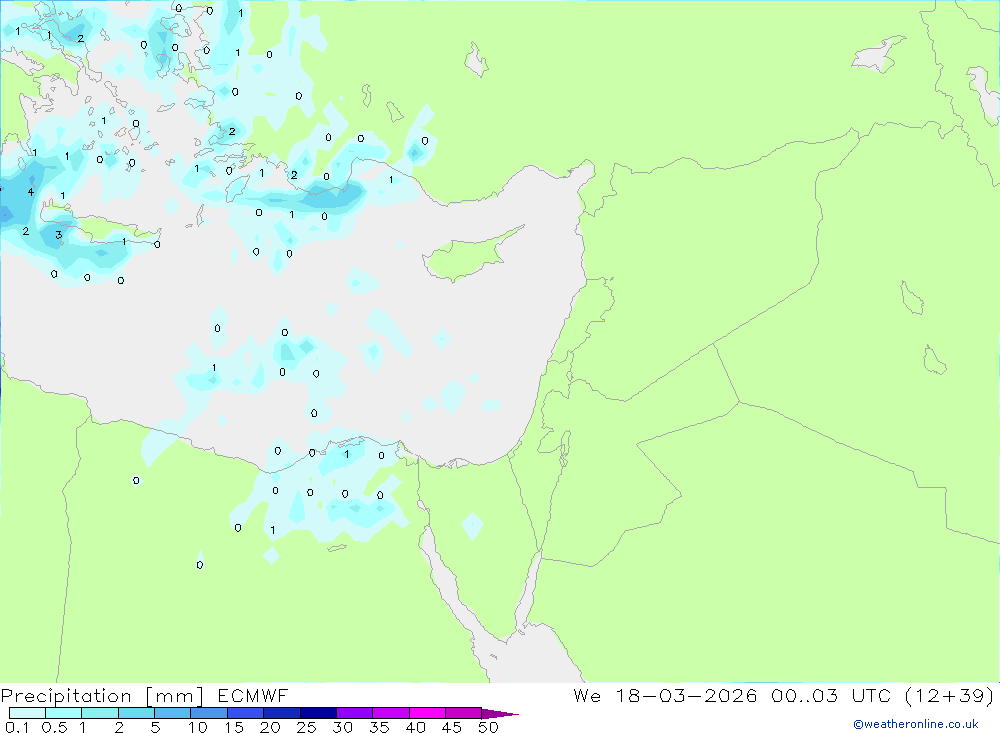The height and width of the screenshot is (733, 1000).
Task: Click the legend label '50'
Action: coord(488,727)
